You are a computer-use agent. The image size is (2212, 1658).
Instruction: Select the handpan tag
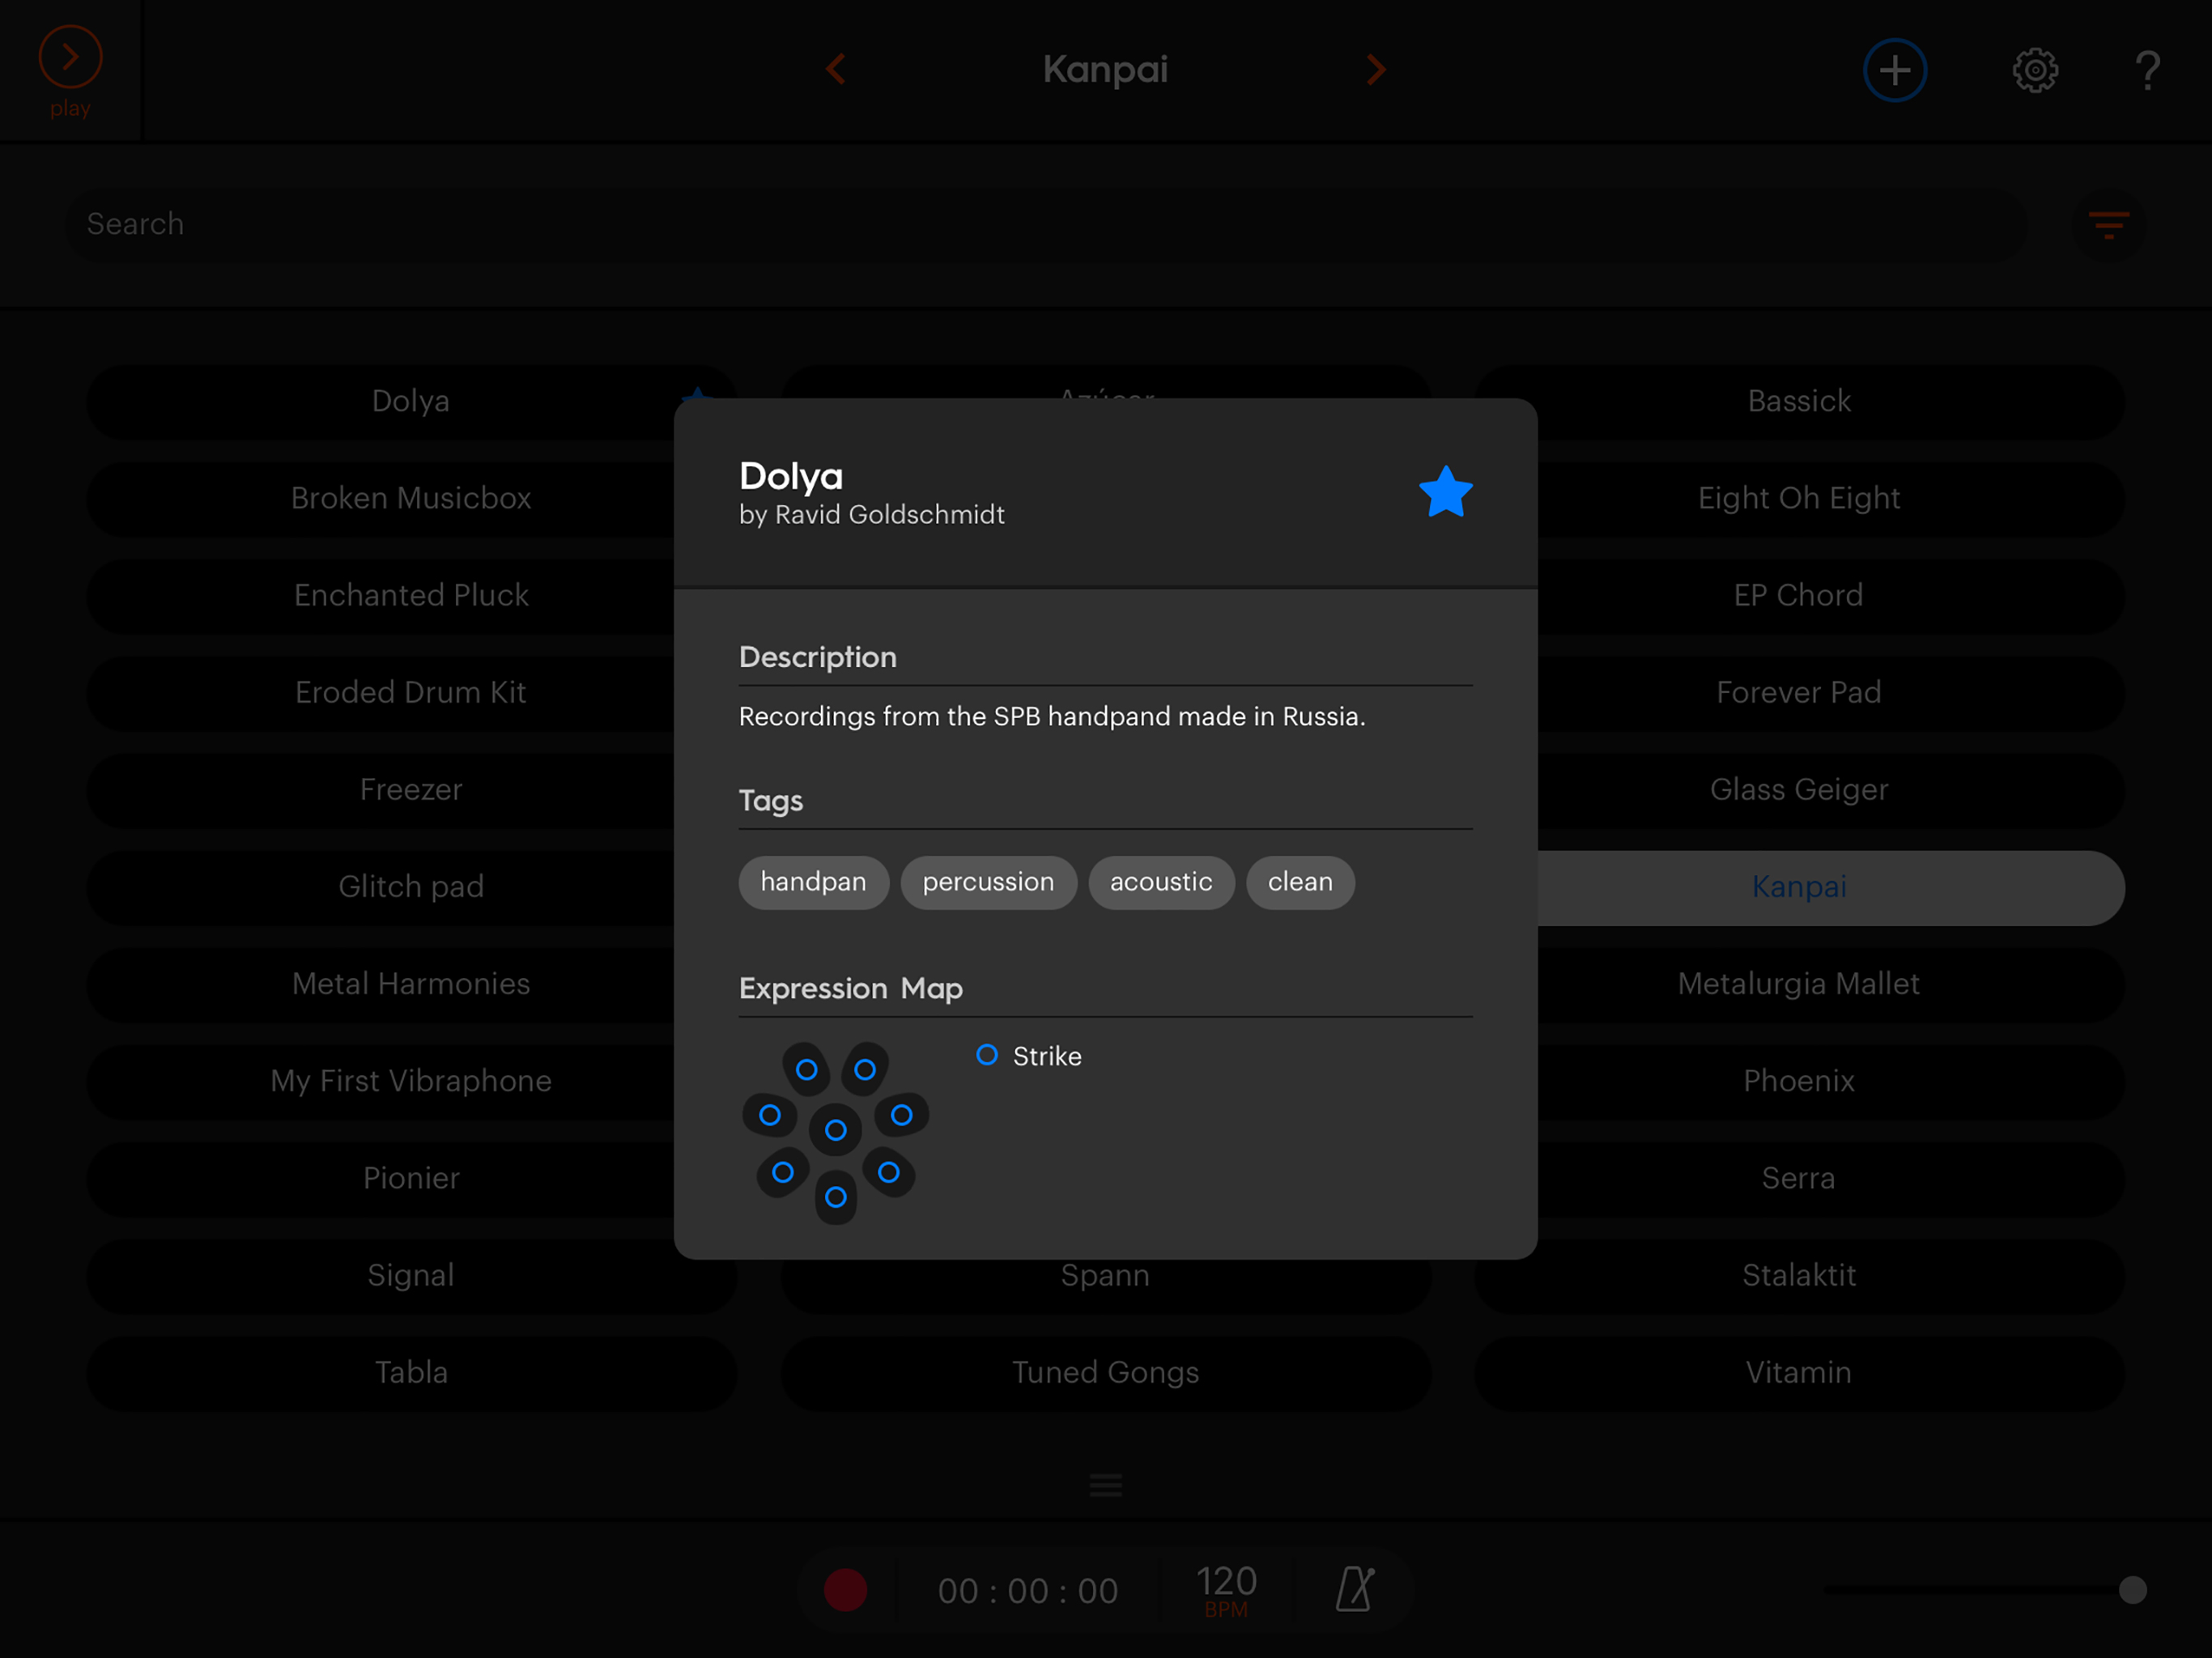[813, 882]
